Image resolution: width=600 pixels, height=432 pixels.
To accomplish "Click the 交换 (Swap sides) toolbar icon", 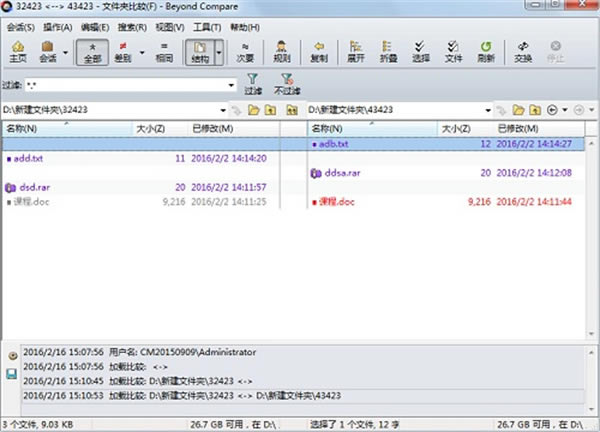I will [523, 50].
